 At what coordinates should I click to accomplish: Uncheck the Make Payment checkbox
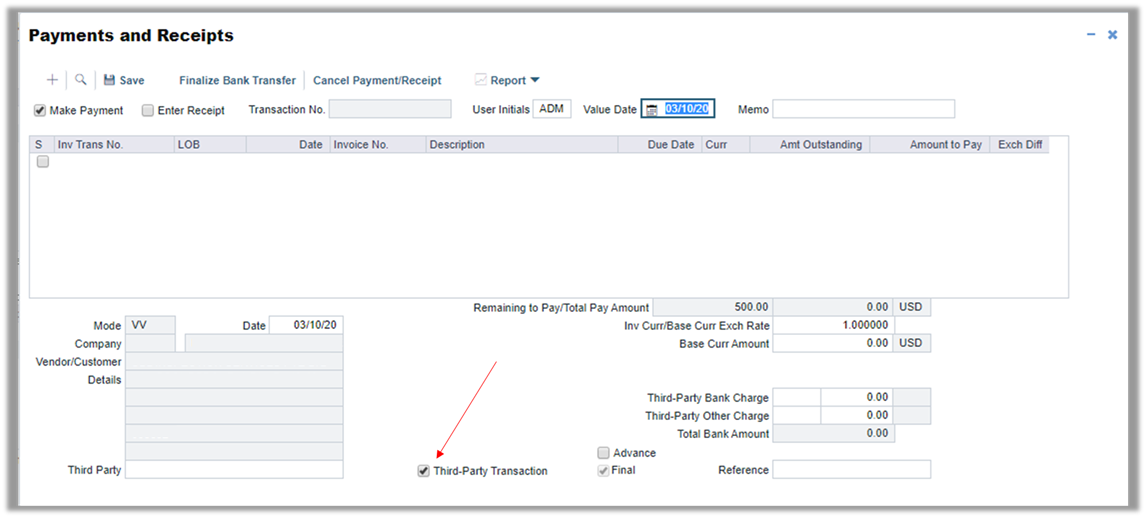pyautogui.click(x=40, y=111)
